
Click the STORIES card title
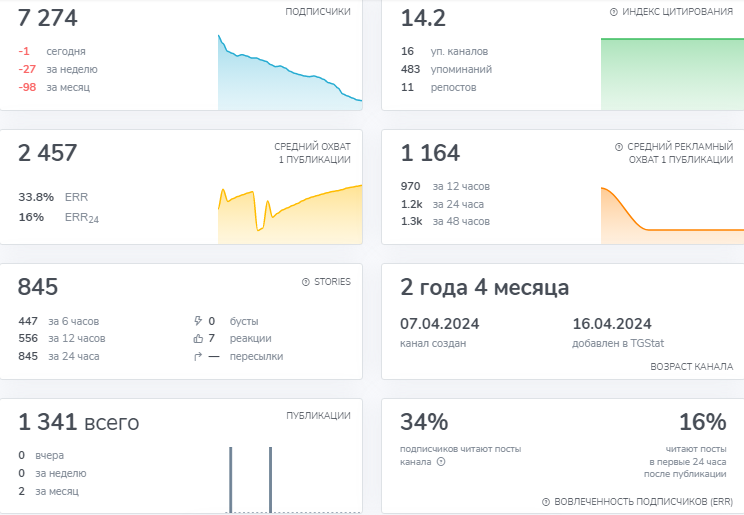[x=332, y=282]
